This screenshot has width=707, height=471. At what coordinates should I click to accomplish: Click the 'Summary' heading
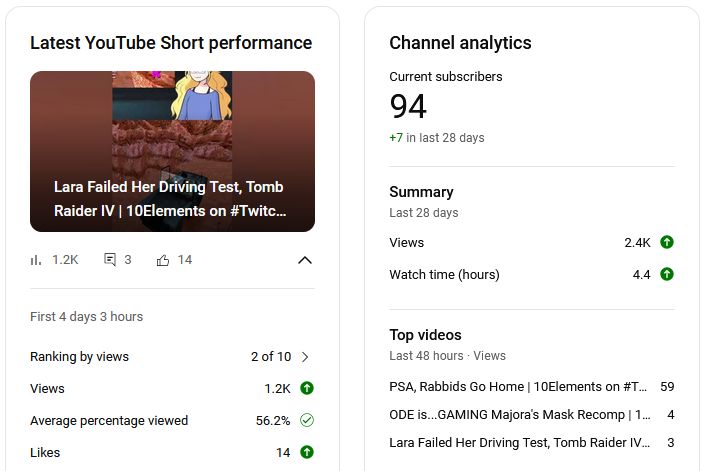tap(421, 192)
